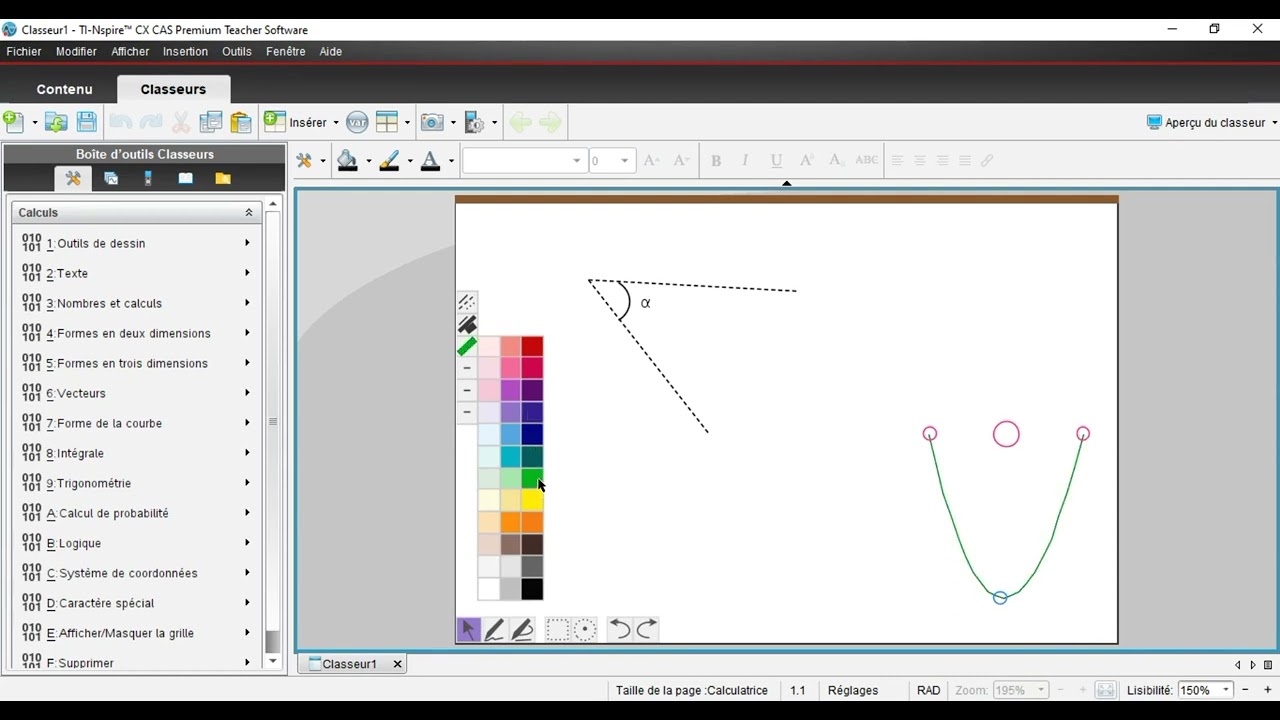Open the font size combo box
The height and width of the screenshot is (720, 1280).
pos(611,160)
